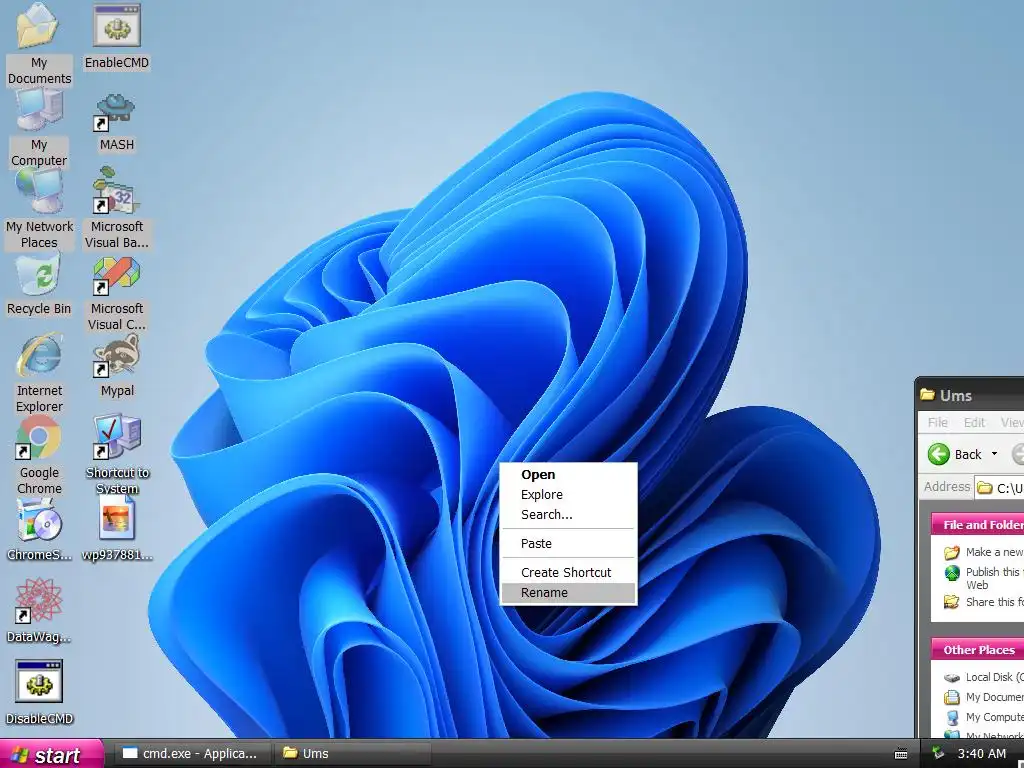Collapse the File and Folder Tasks header
This screenshot has height=768, width=1024.
[978, 524]
